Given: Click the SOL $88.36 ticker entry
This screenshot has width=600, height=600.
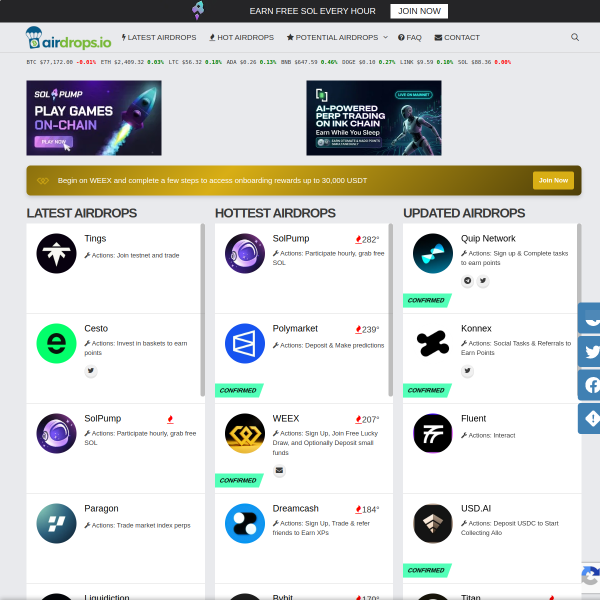Looking at the screenshot, I should pyautogui.click(x=484, y=62).
